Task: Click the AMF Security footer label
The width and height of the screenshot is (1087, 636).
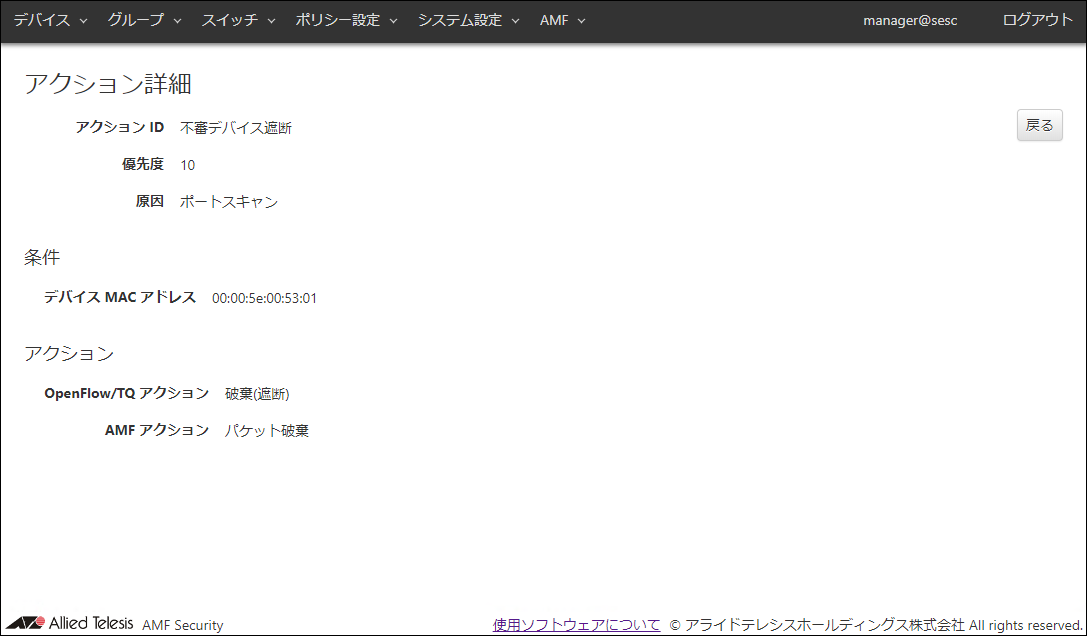Action: (x=183, y=625)
